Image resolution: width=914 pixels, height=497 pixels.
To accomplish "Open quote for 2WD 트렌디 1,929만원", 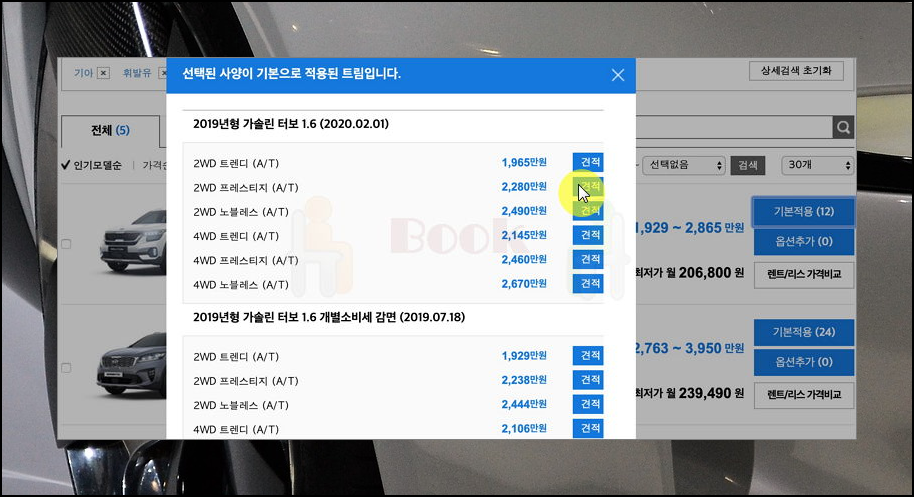I will click(x=588, y=355).
